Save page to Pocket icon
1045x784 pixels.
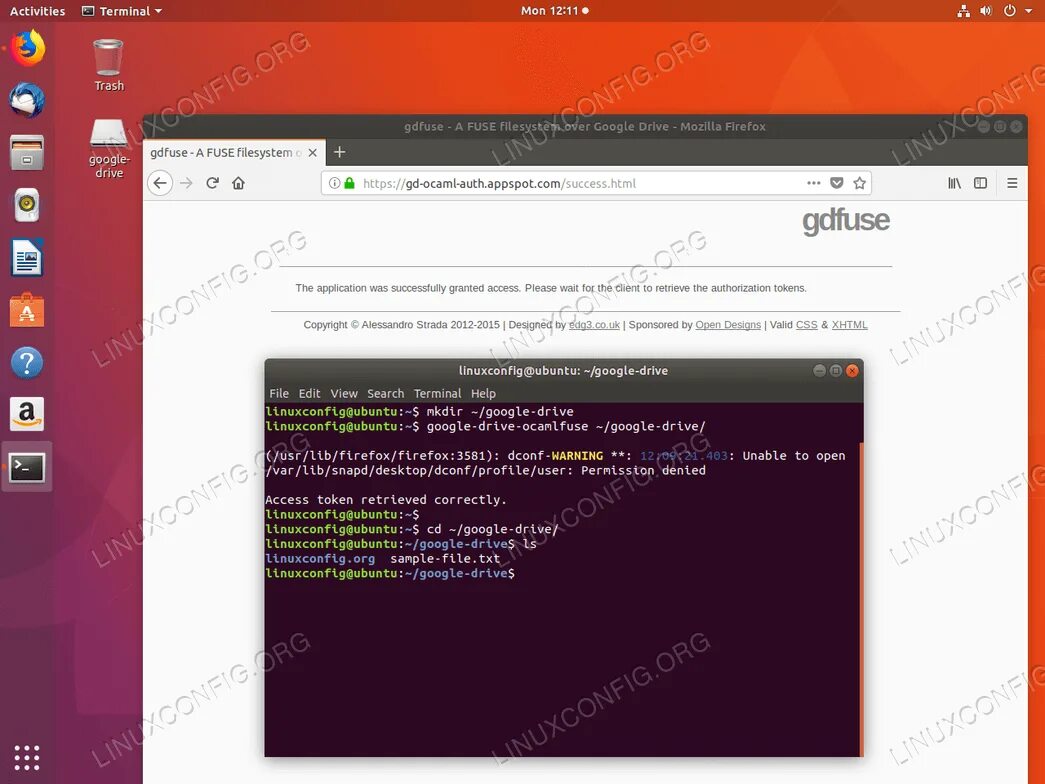837,183
